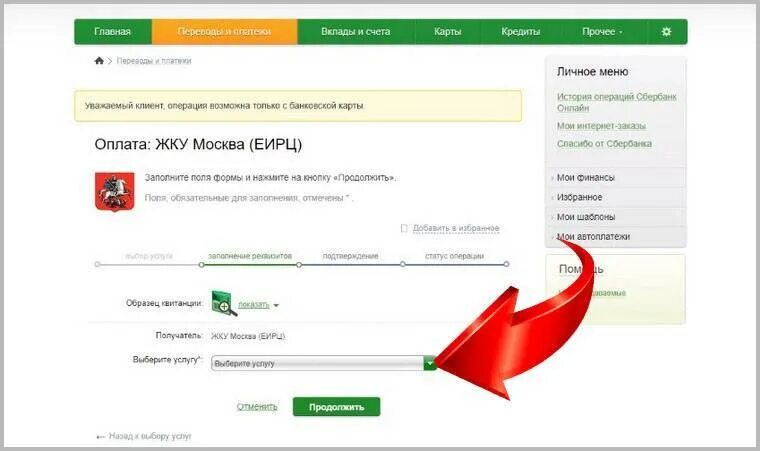The height and width of the screenshot is (451, 760).
Task: Click the показать receipt link
Action: point(253,305)
